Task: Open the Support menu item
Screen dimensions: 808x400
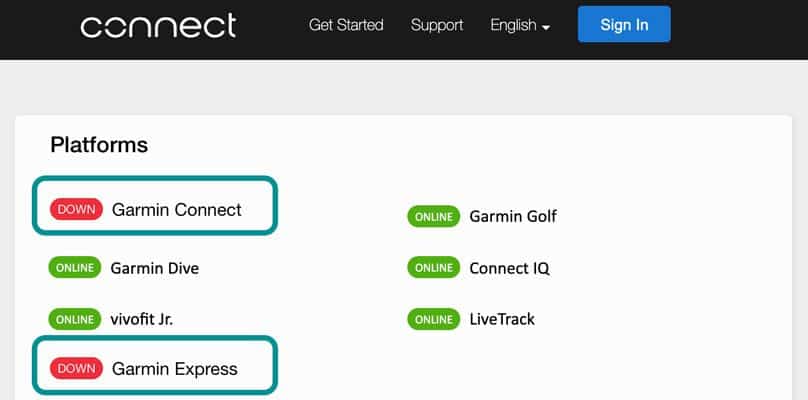Action: pos(437,25)
